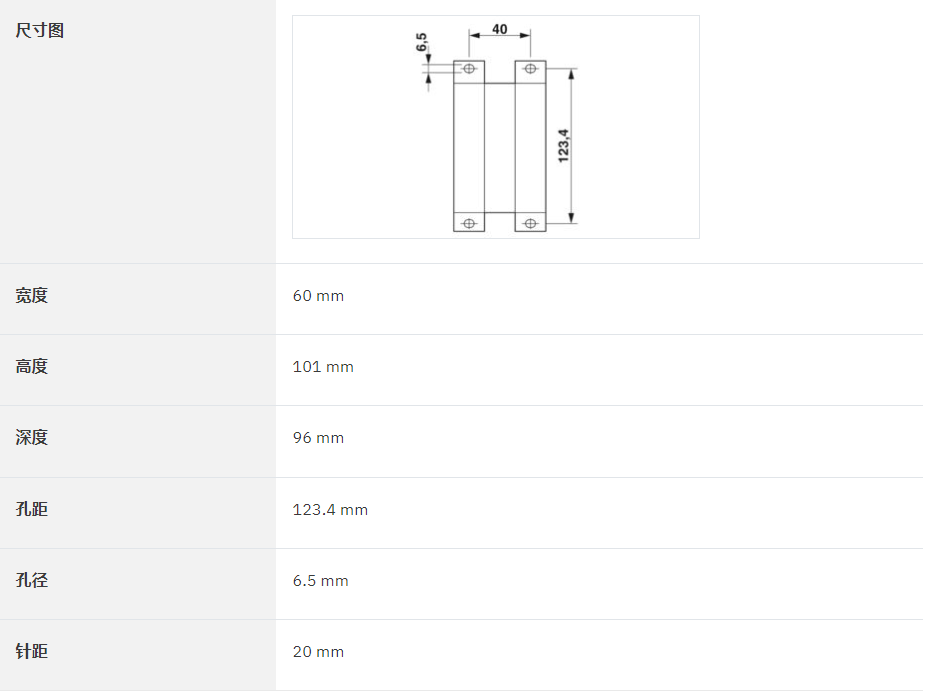
Task: Click bottom-right mounting hole symbol in drawing
Action: click(530, 223)
